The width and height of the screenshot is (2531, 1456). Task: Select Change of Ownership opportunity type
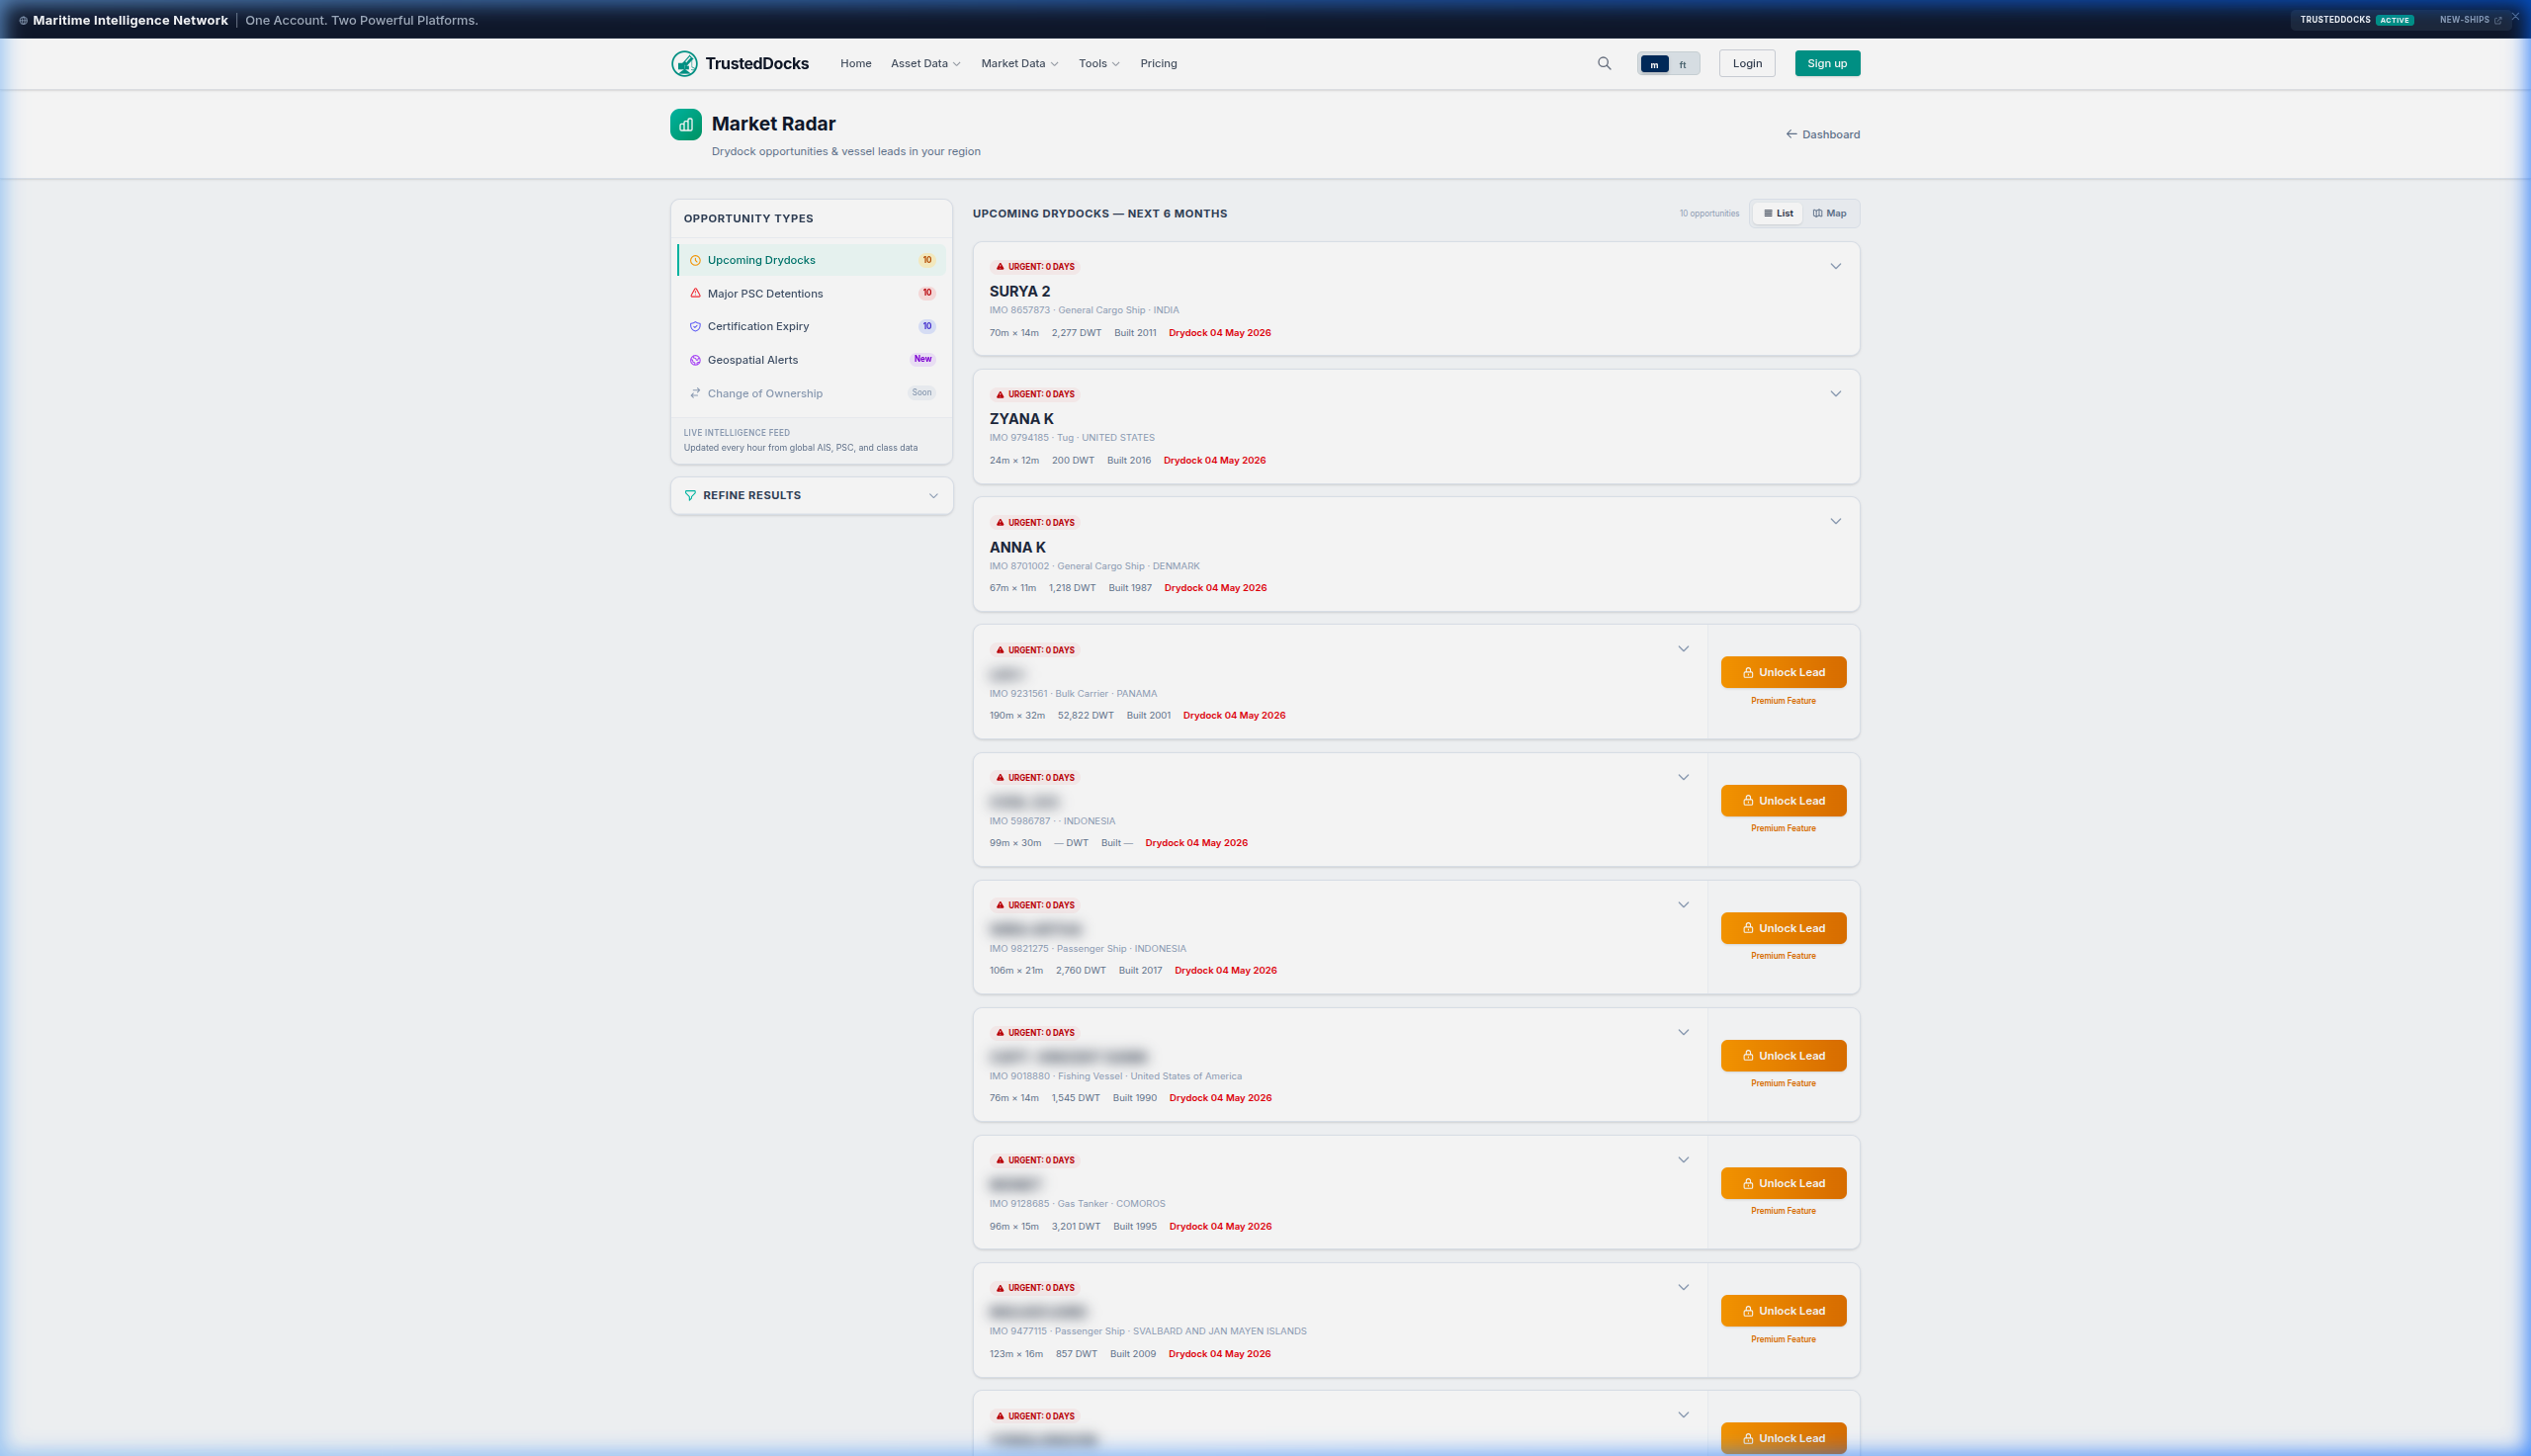point(811,393)
